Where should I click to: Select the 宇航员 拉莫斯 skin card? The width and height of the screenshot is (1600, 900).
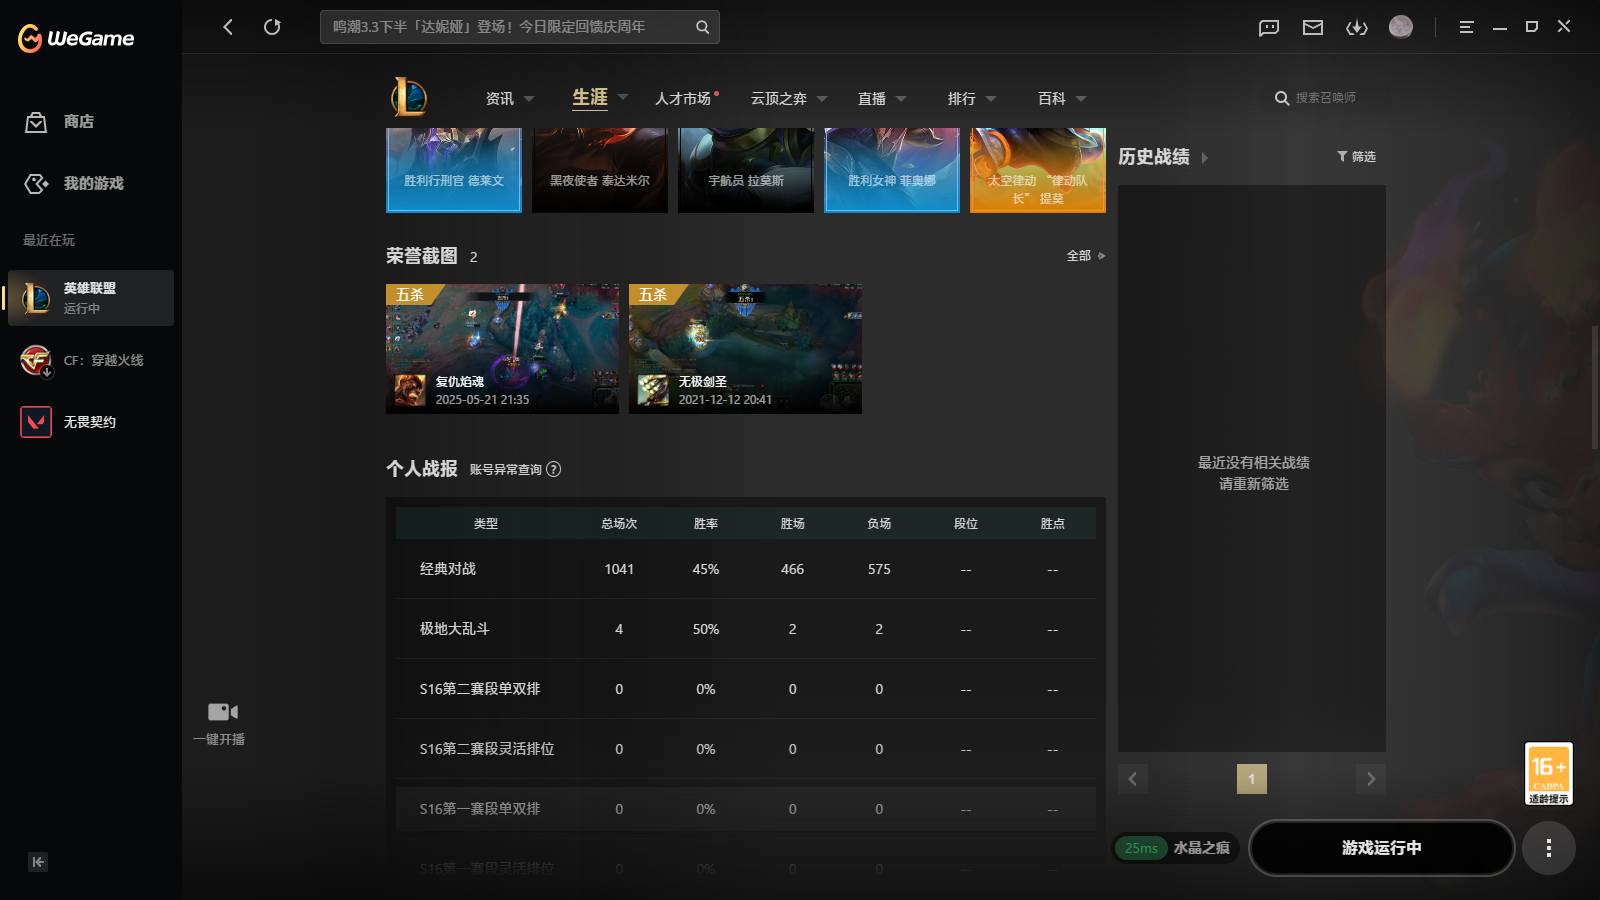(746, 170)
